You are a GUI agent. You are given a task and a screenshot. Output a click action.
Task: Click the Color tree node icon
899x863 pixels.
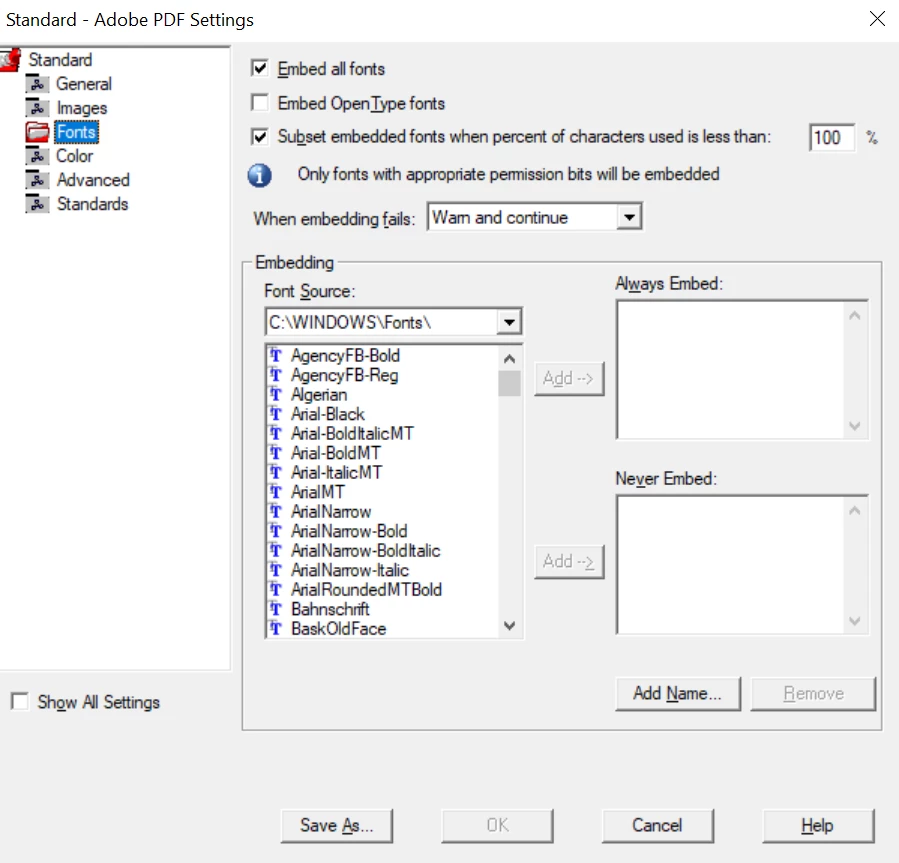[x=37, y=156]
